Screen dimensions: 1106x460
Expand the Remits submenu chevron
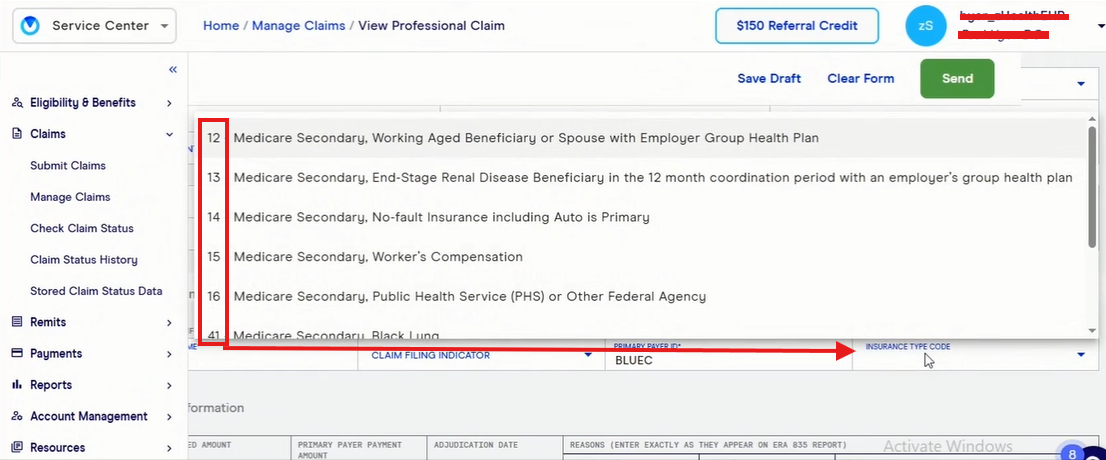click(x=170, y=322)
